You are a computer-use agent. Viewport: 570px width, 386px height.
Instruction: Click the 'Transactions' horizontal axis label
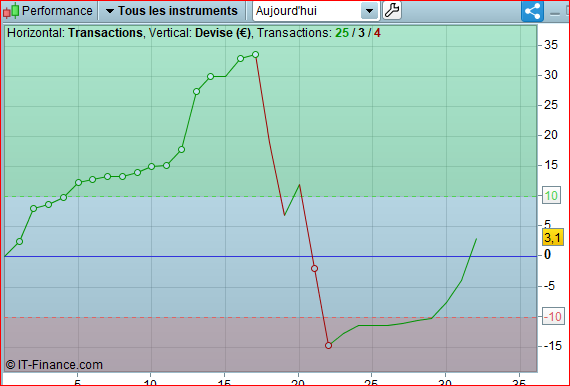pyautogui.click(x=105, y=33)
